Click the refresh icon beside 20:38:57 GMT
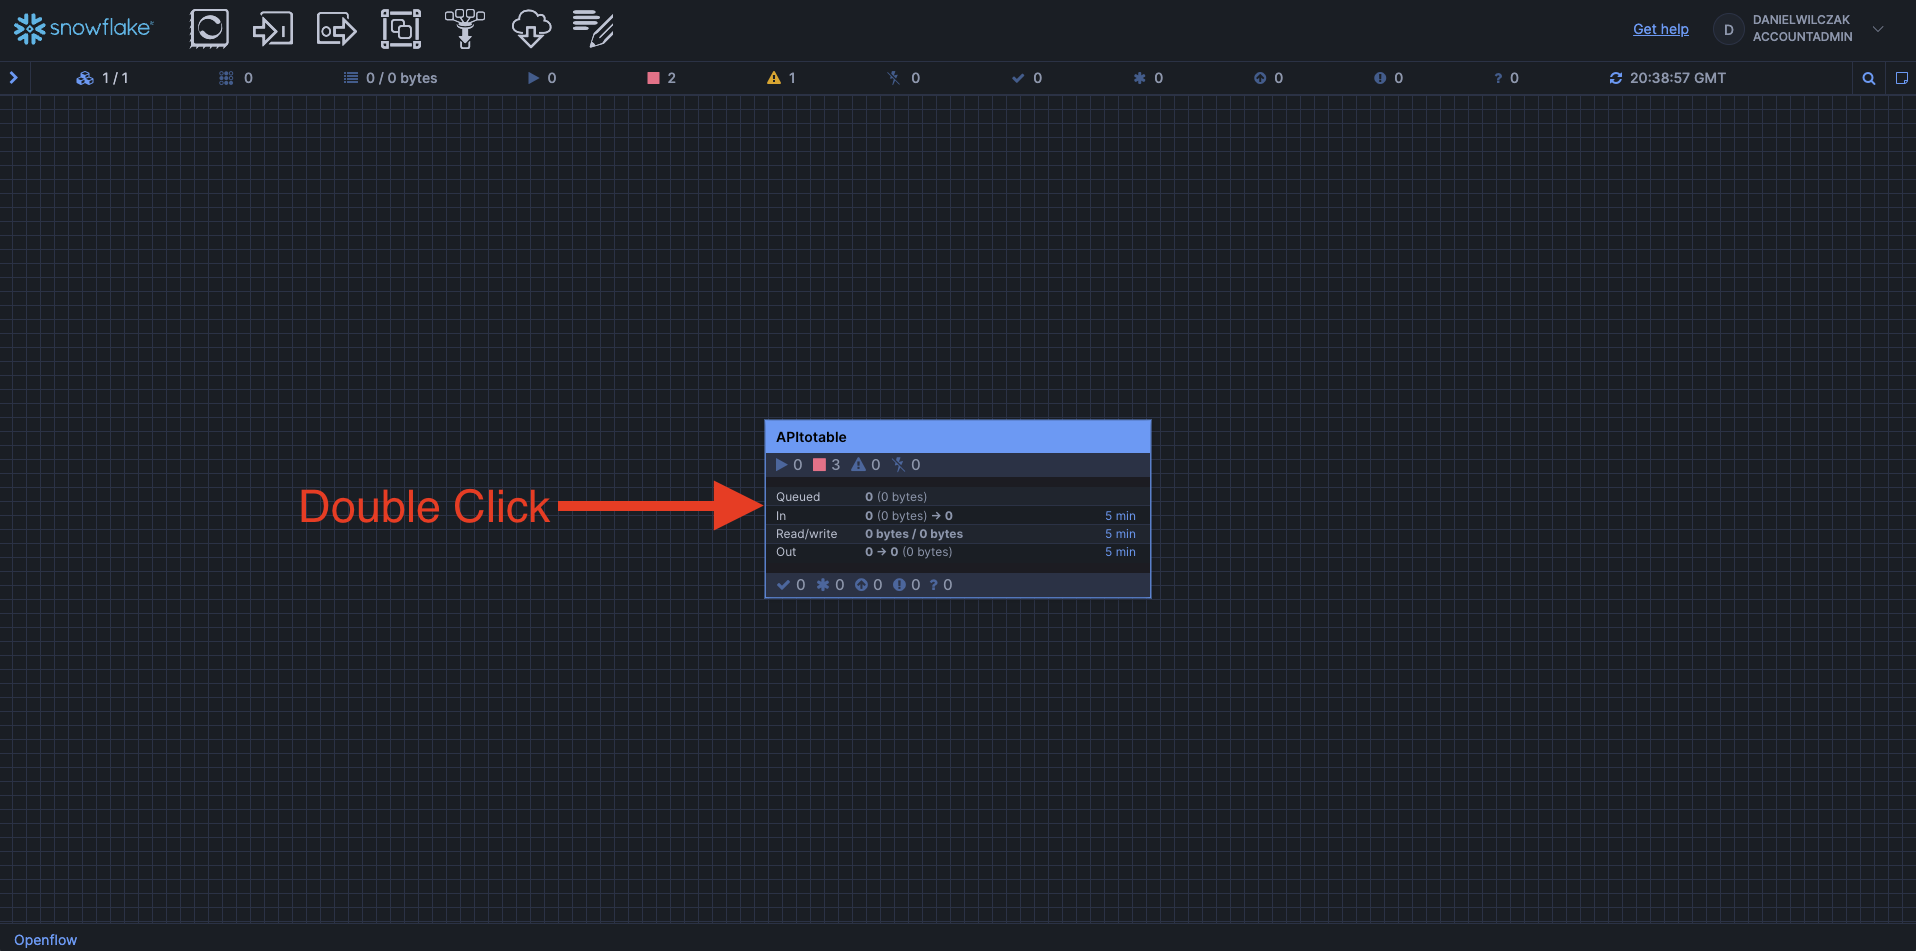The image size is (1916, 951). 1615,78
